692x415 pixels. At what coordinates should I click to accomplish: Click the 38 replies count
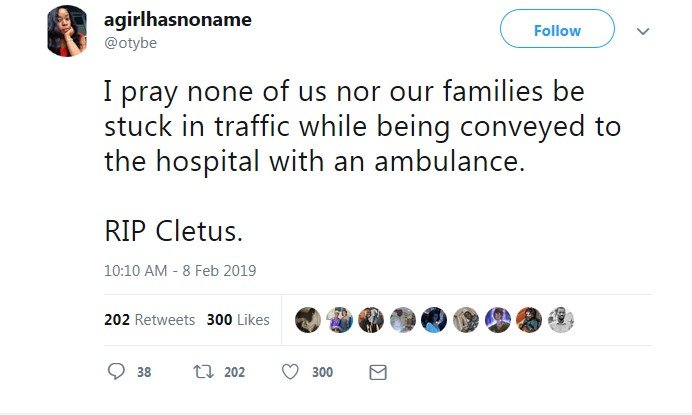click(x=144, y=372)
